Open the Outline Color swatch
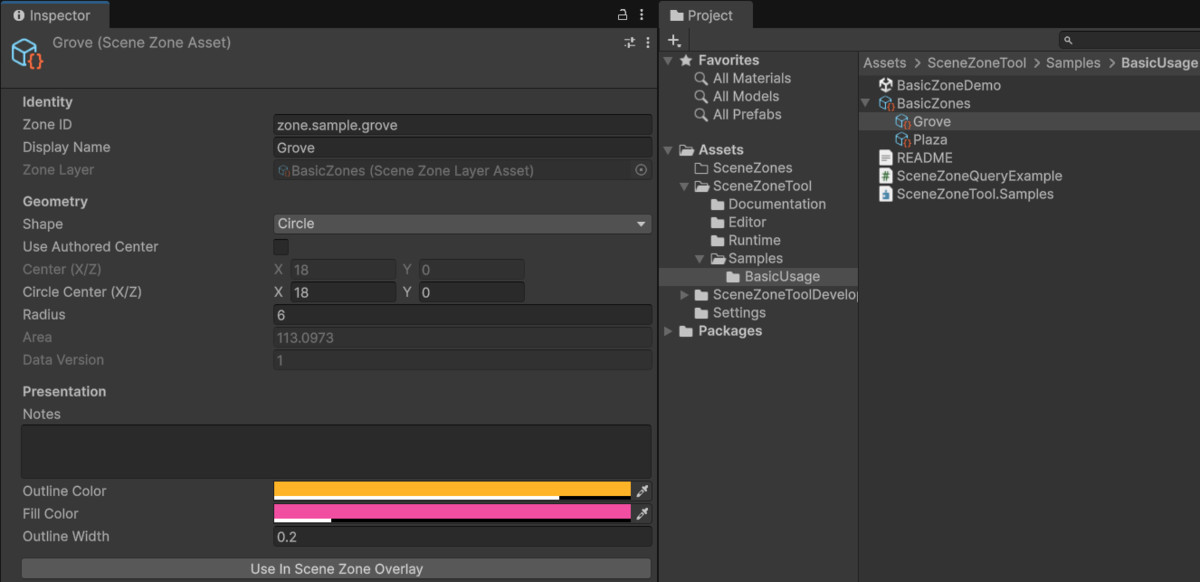The width and height of the screenshot is (1200, 582). 453,491
